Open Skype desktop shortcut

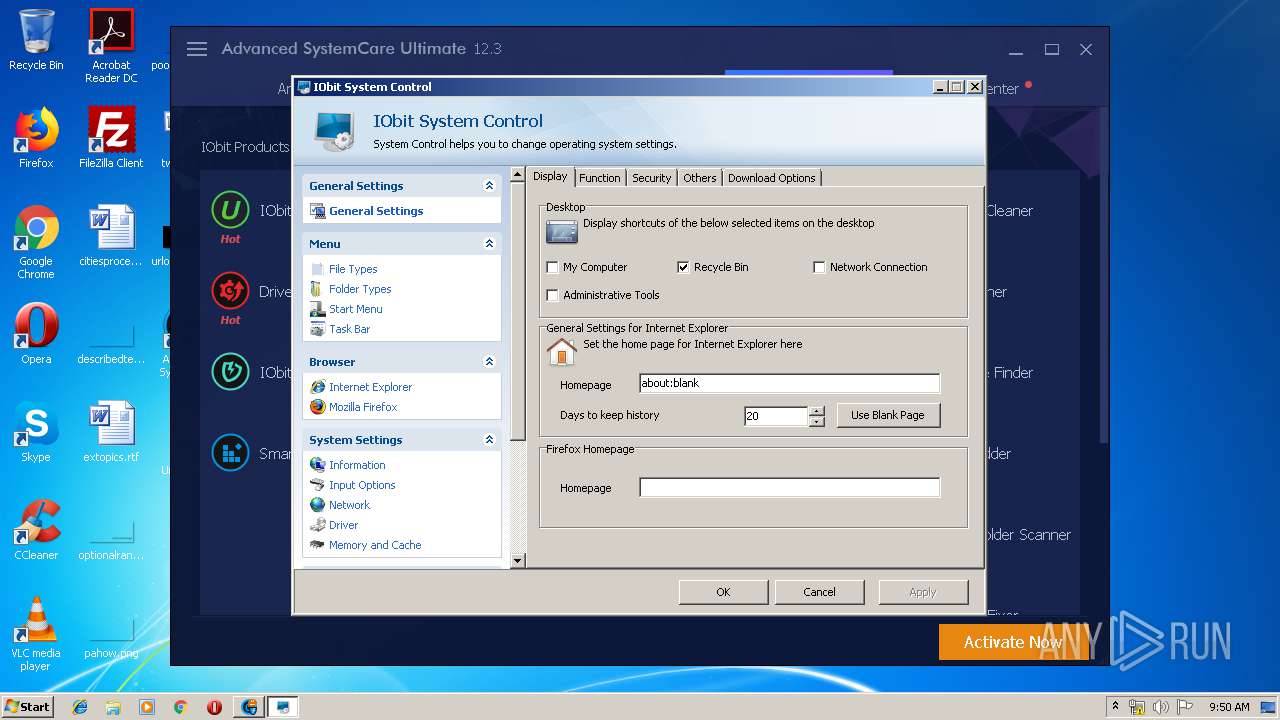tap(36, 432)
